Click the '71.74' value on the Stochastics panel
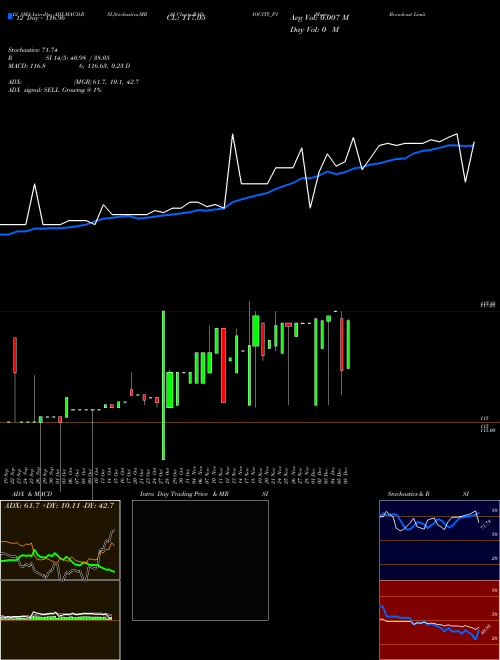 pyautogui.click(x=486, y=525)
